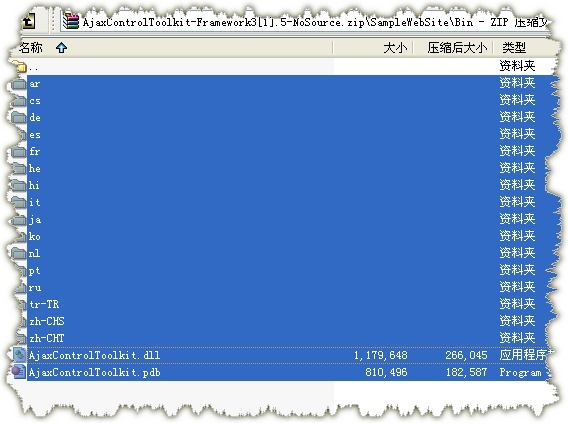
Task: Sort by the 名称 column header
Action: [x=31, y=47]
